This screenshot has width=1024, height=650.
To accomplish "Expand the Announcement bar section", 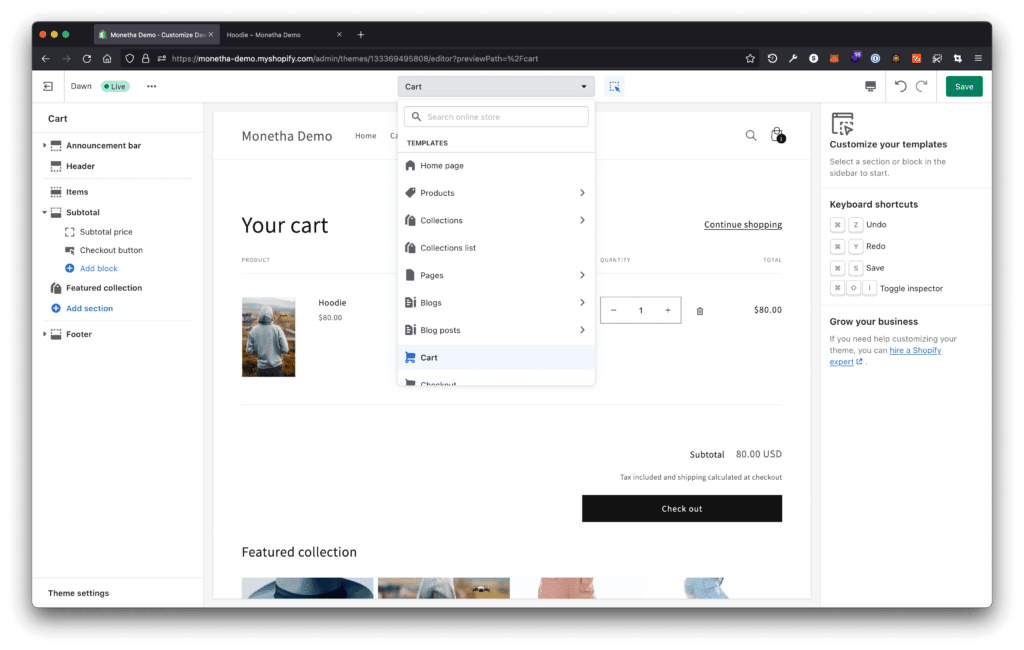I will pyautogui.click(x=44, y=145).
